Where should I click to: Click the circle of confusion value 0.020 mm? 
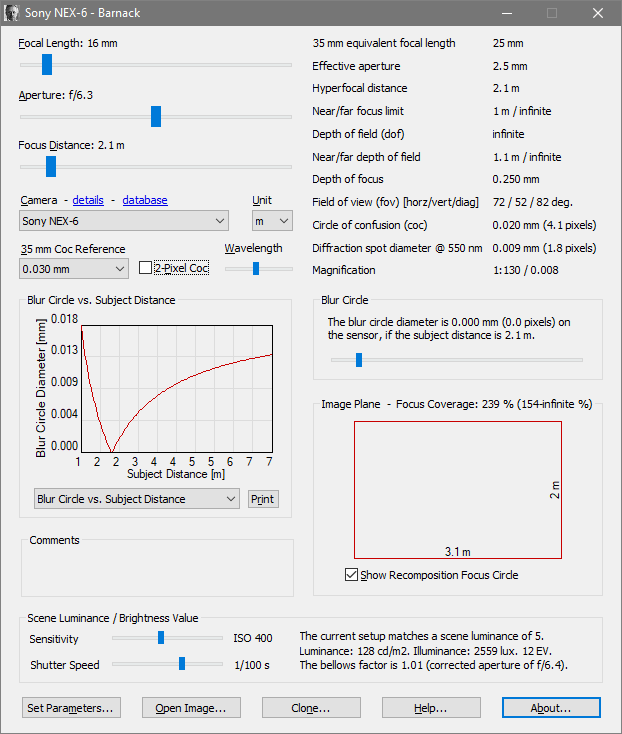(x=516, y=225)
